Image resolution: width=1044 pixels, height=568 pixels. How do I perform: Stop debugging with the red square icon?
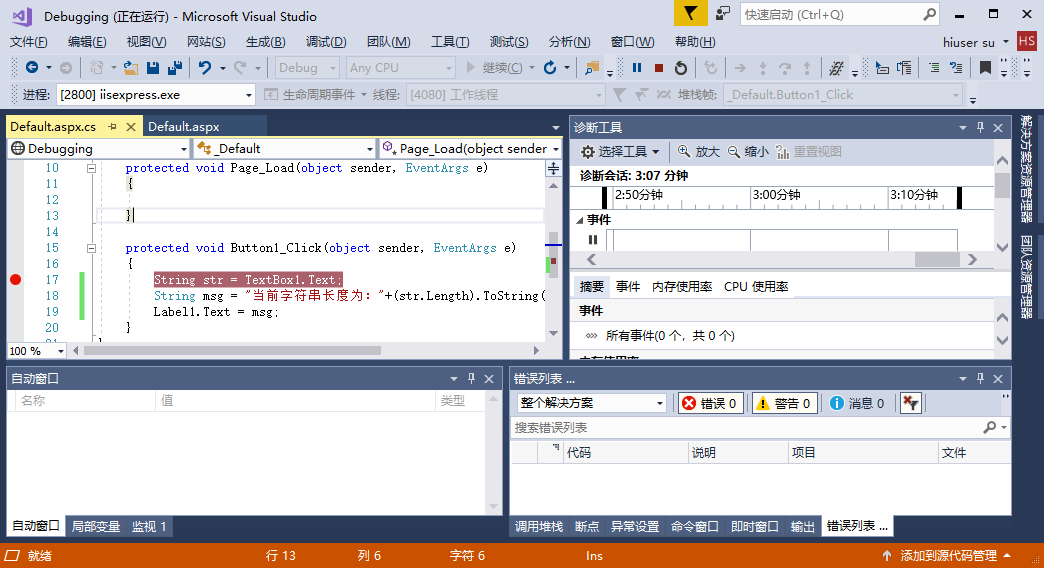click(659, 68)
